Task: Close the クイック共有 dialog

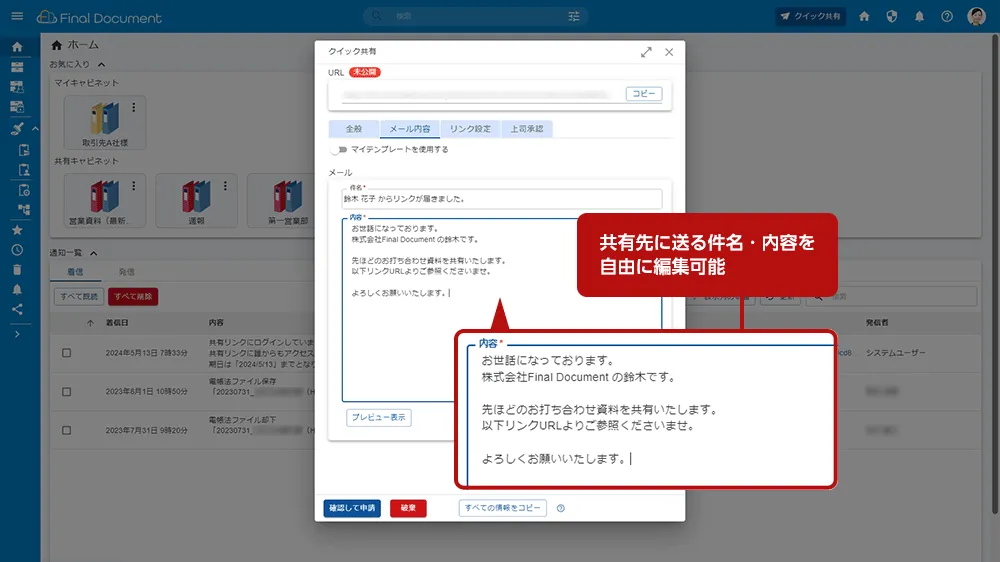Action: pyautogui.click(x=669, y=52)
